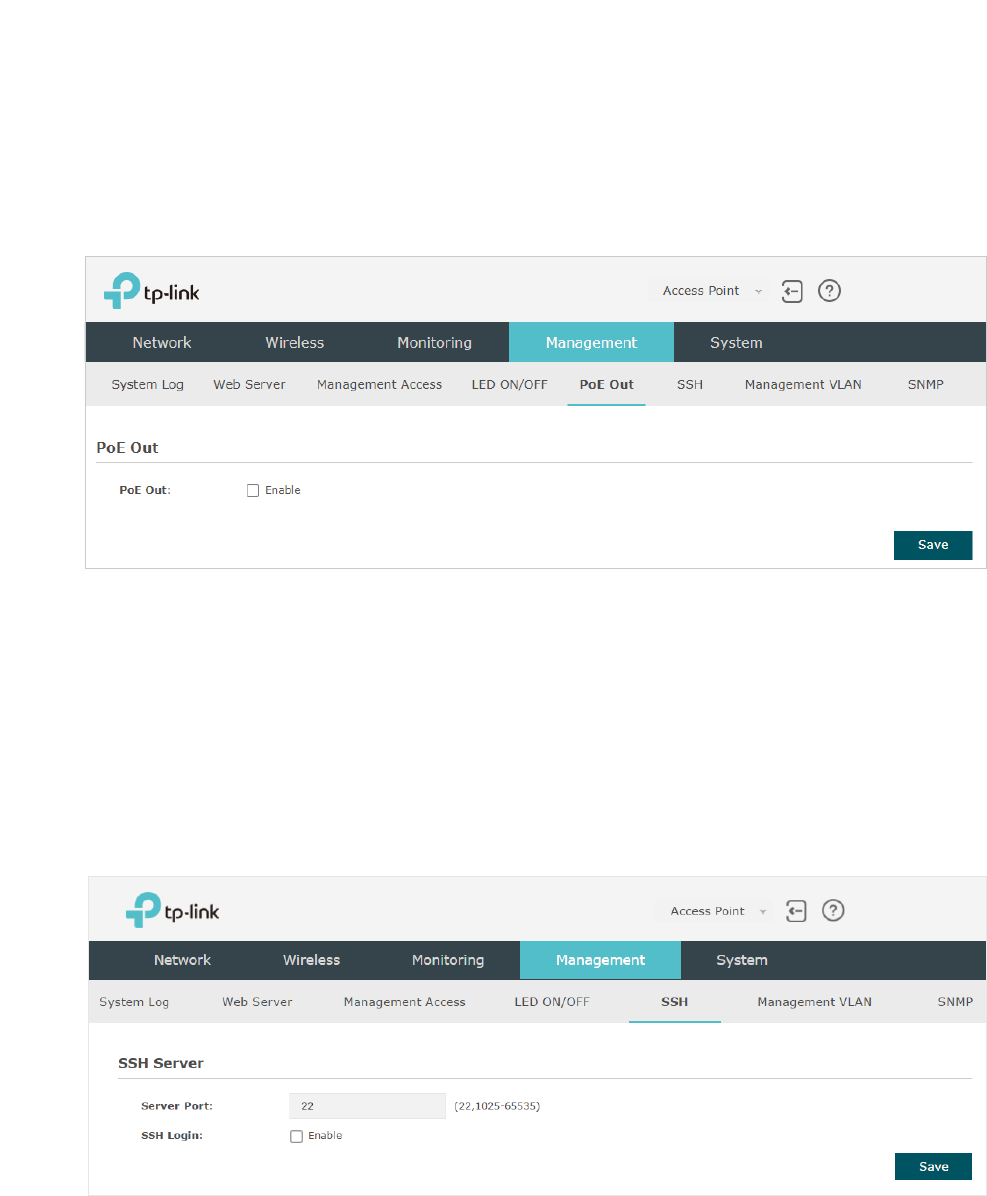Select the SSH tab in the SSH Server panel
Viewport: 987px width, 1196px height.
pos(674,1001)
